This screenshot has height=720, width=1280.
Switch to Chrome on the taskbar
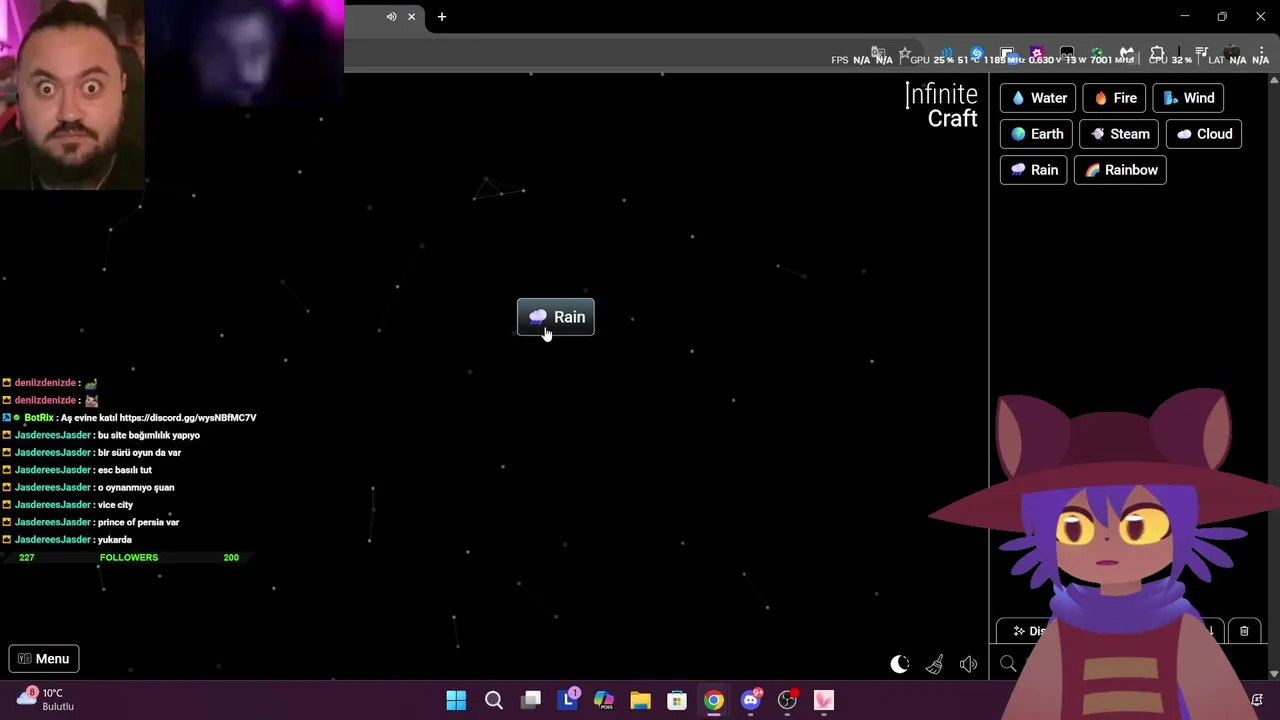(x=714, y=700)
